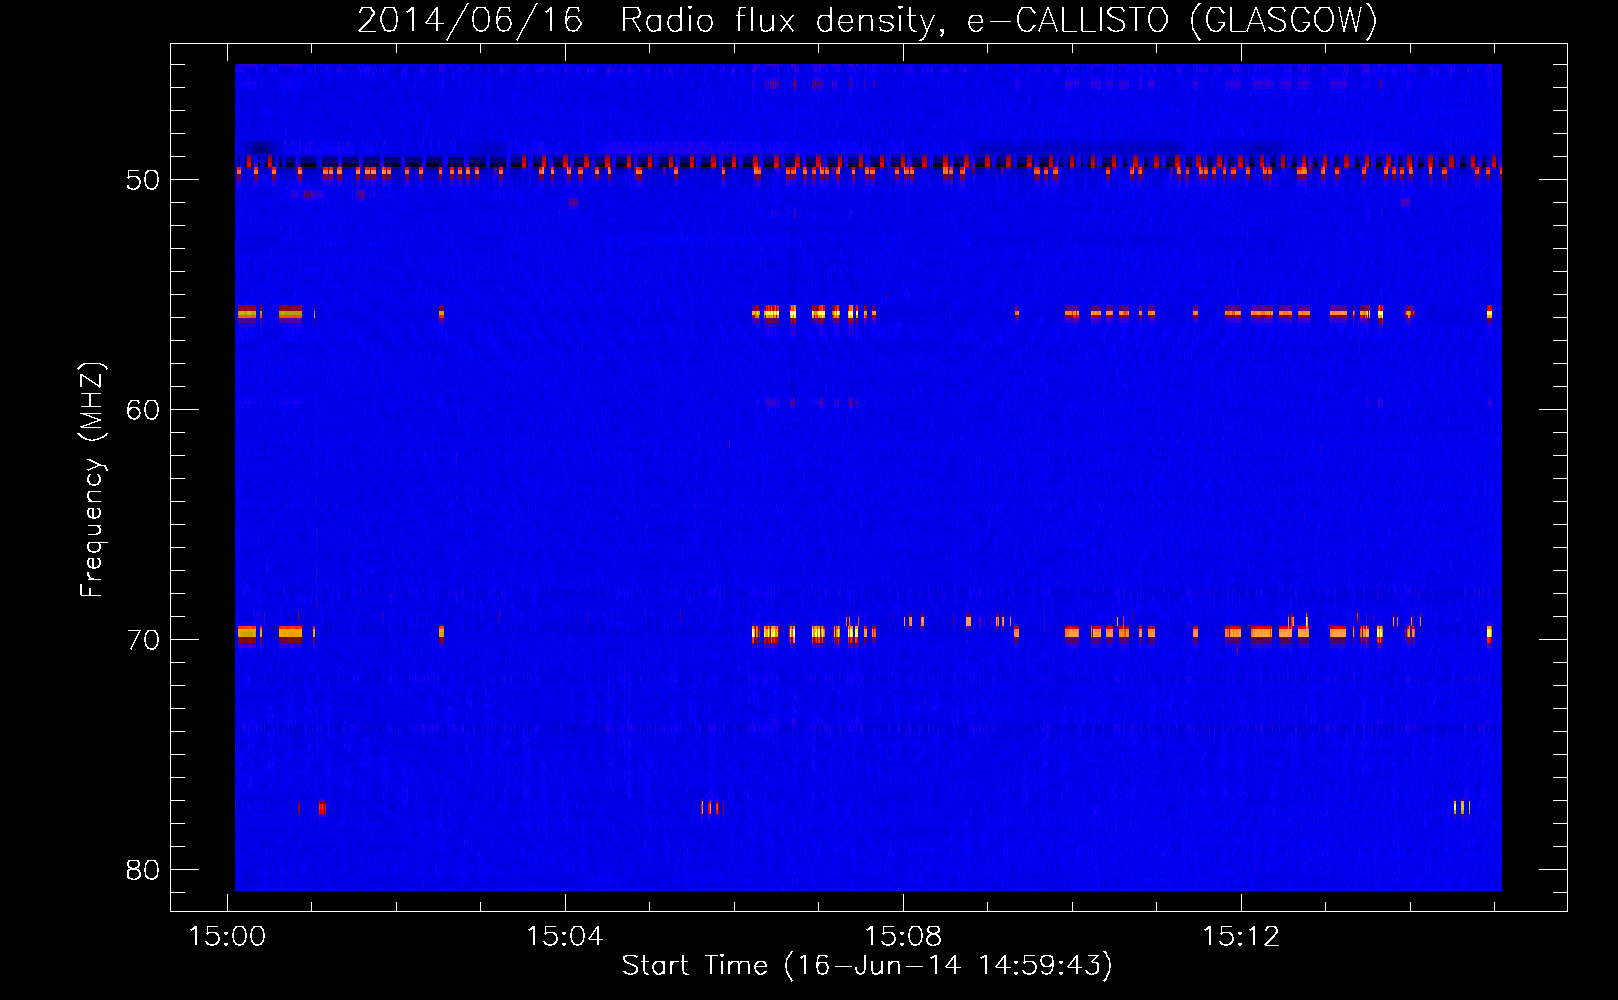Image resolution: width=1618 pixels, height=1000 pixels.
Task: Click the "Start Time (16-Jun-14 14:59:43)" label
Action: (867, 966)
